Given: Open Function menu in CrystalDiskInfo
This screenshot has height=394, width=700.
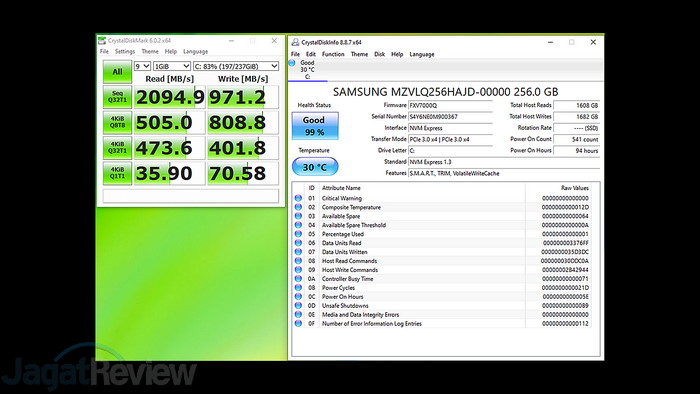Looking at the screenshot, I should click(x=333, y=54).
